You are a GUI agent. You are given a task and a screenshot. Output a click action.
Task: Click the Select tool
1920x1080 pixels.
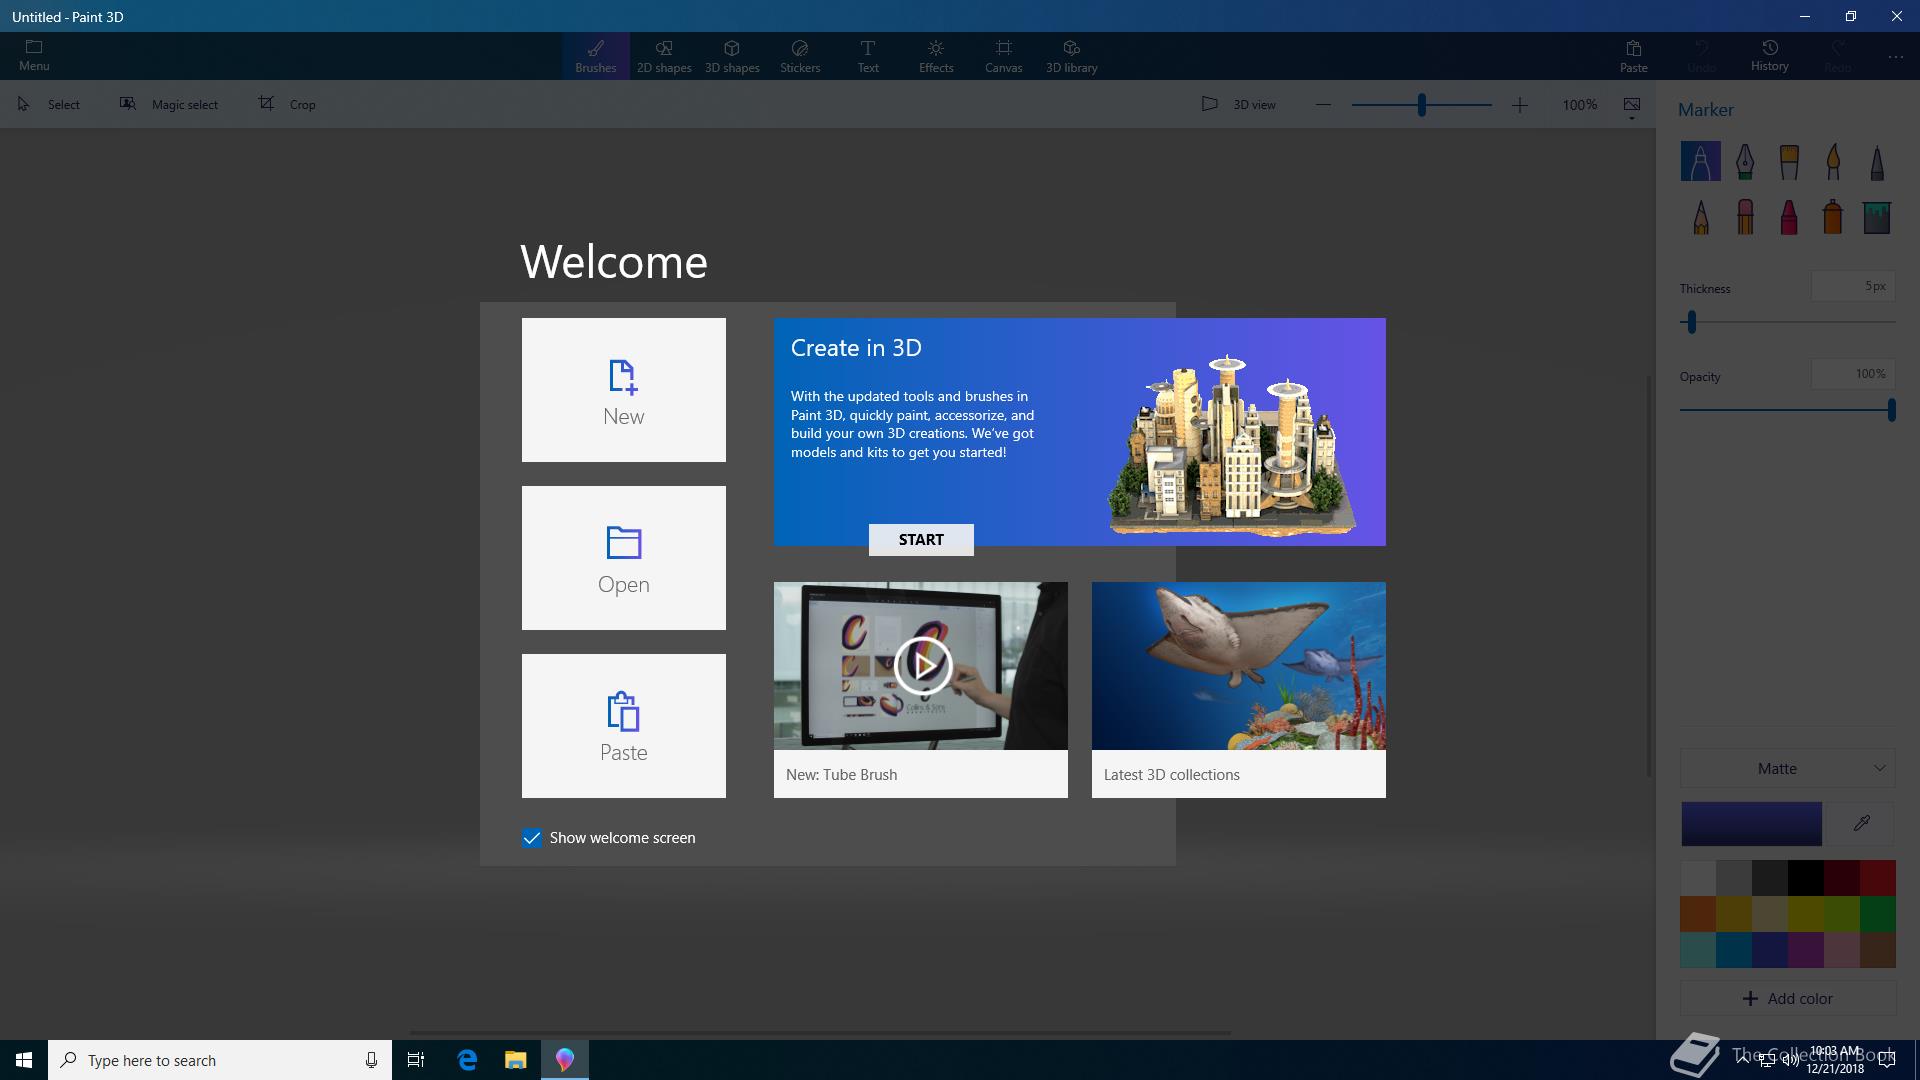[49, 104]
